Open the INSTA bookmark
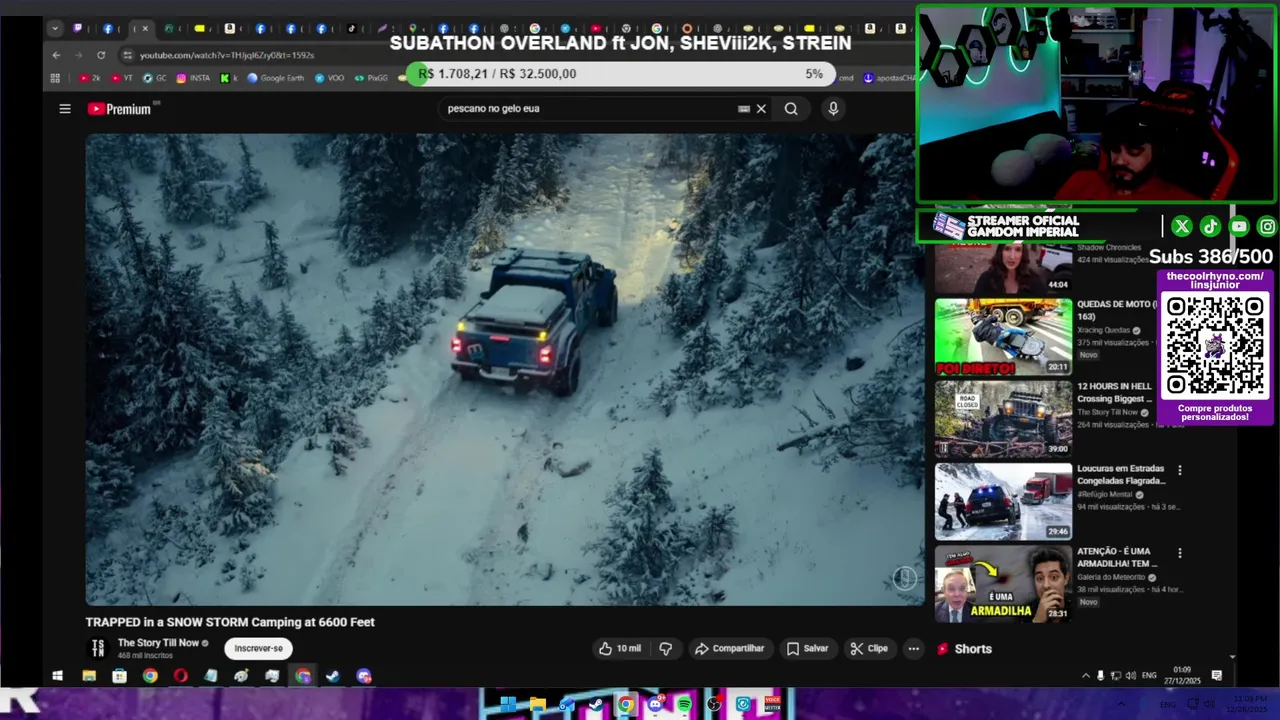This screenshot has height=720, width=1280. click(x=193, y=78)
